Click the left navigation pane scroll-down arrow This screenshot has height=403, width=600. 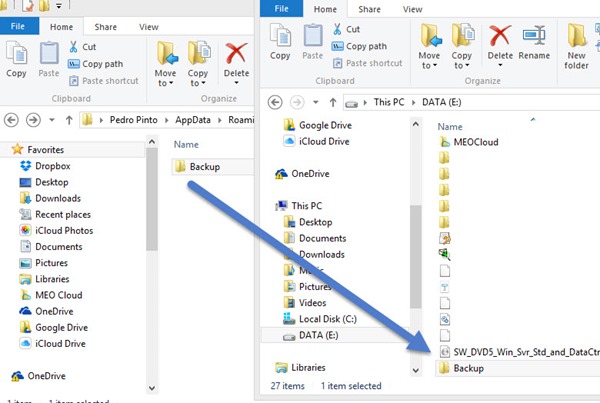152,388
